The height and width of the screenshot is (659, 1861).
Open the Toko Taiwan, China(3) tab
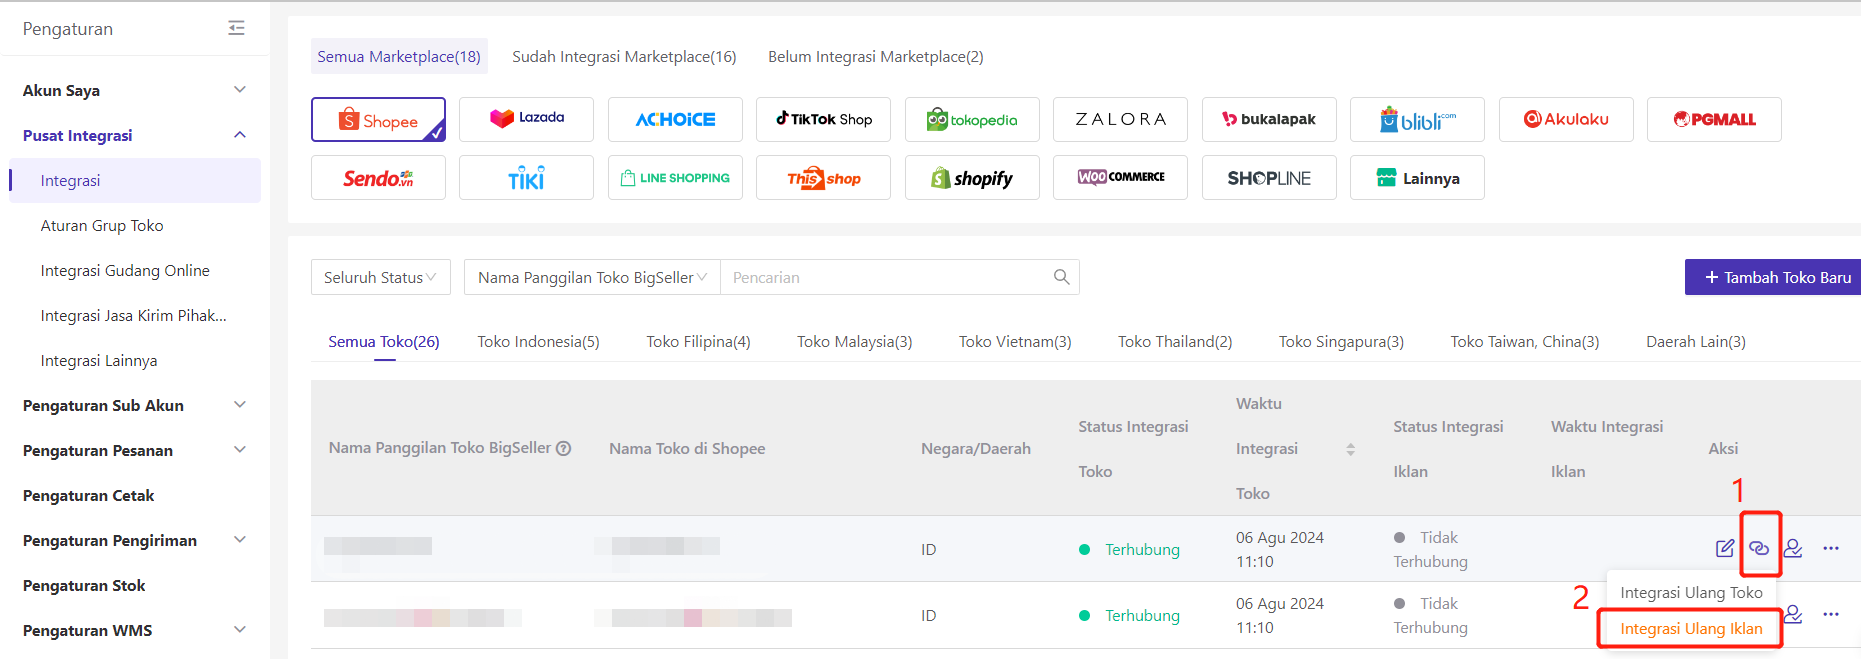(1525, 341)
